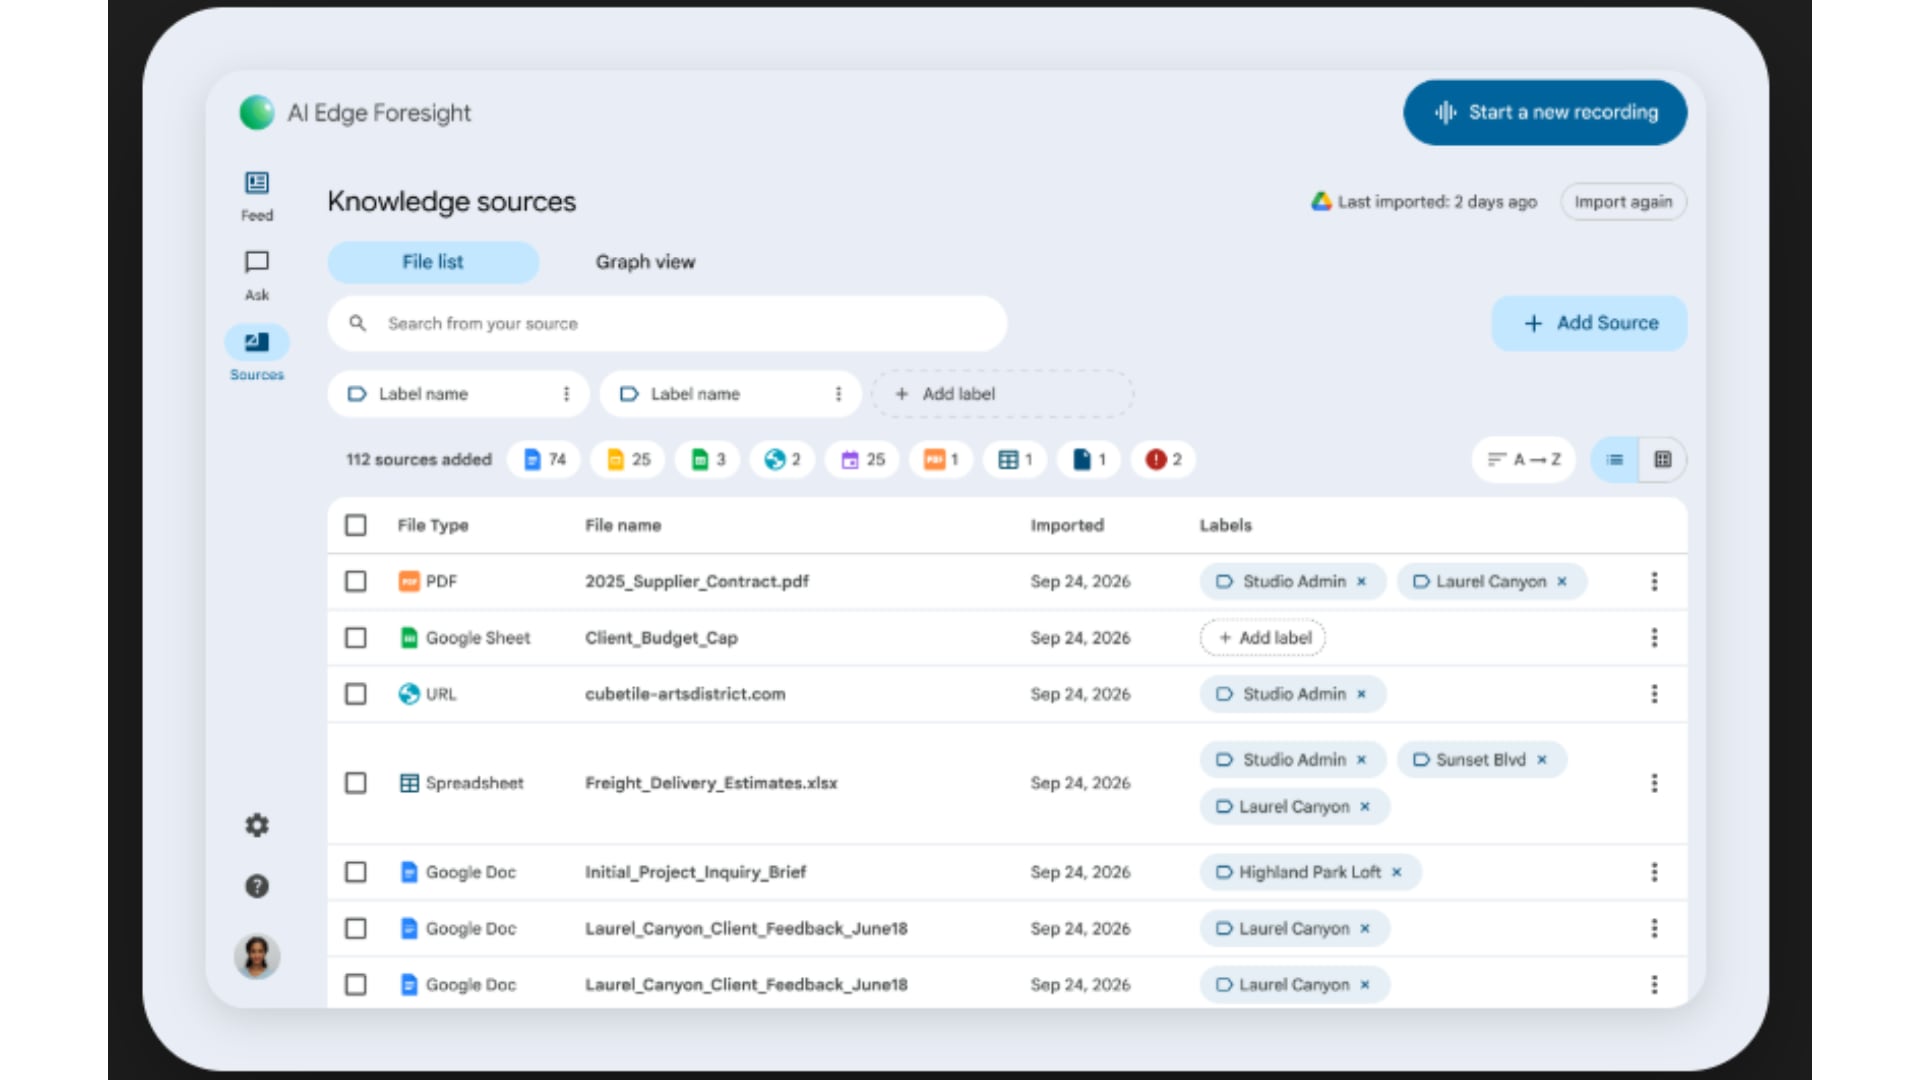Select the Sources sidebar icon
The image size is (1920, 1080).
[x=257, y=342]
